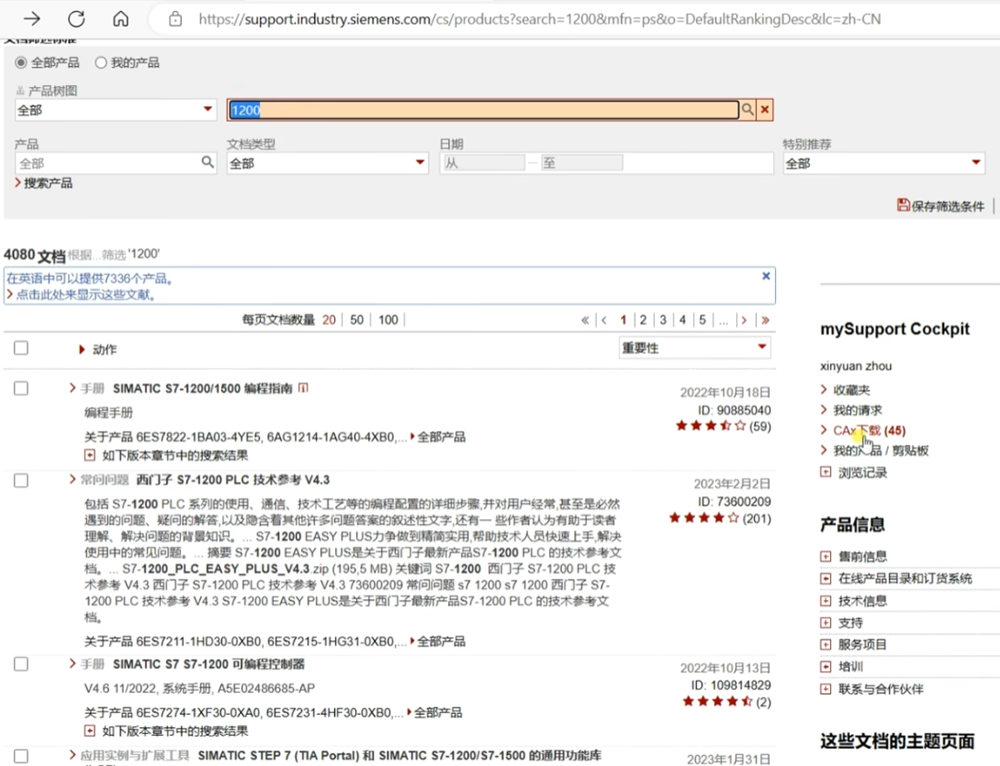Select the 我的产品 radio button
This screenshot has height=766, width=1000.
tap(100, 62)
